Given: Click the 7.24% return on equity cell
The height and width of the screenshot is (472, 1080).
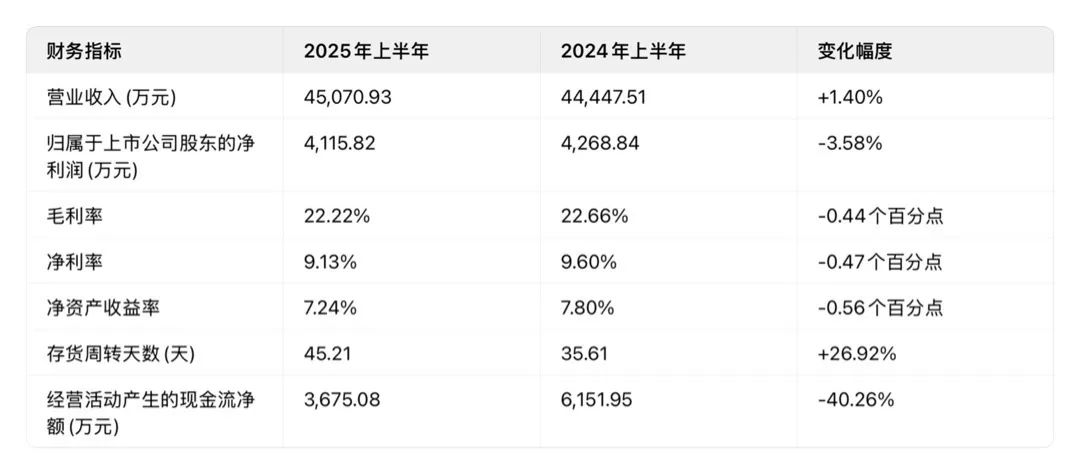Looking at the screenshot, I should pos(331,307).
